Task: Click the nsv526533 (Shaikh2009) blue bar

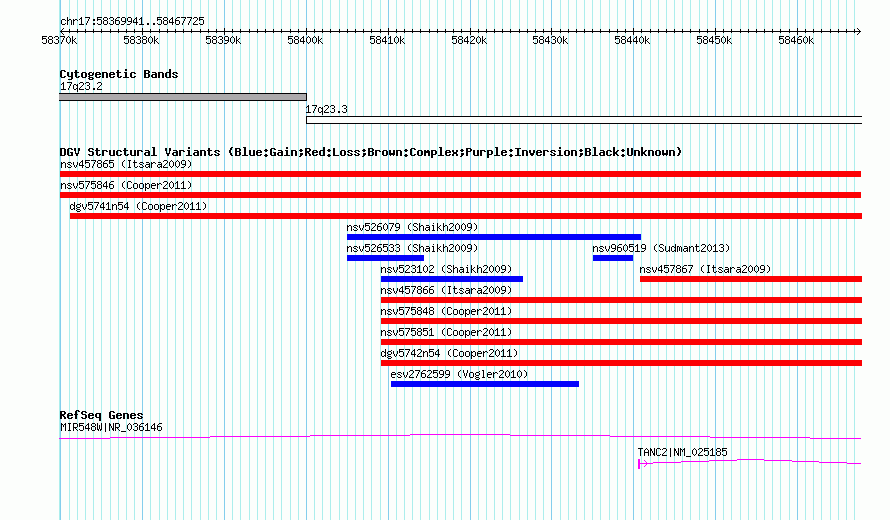Action: tap(385, 258)
